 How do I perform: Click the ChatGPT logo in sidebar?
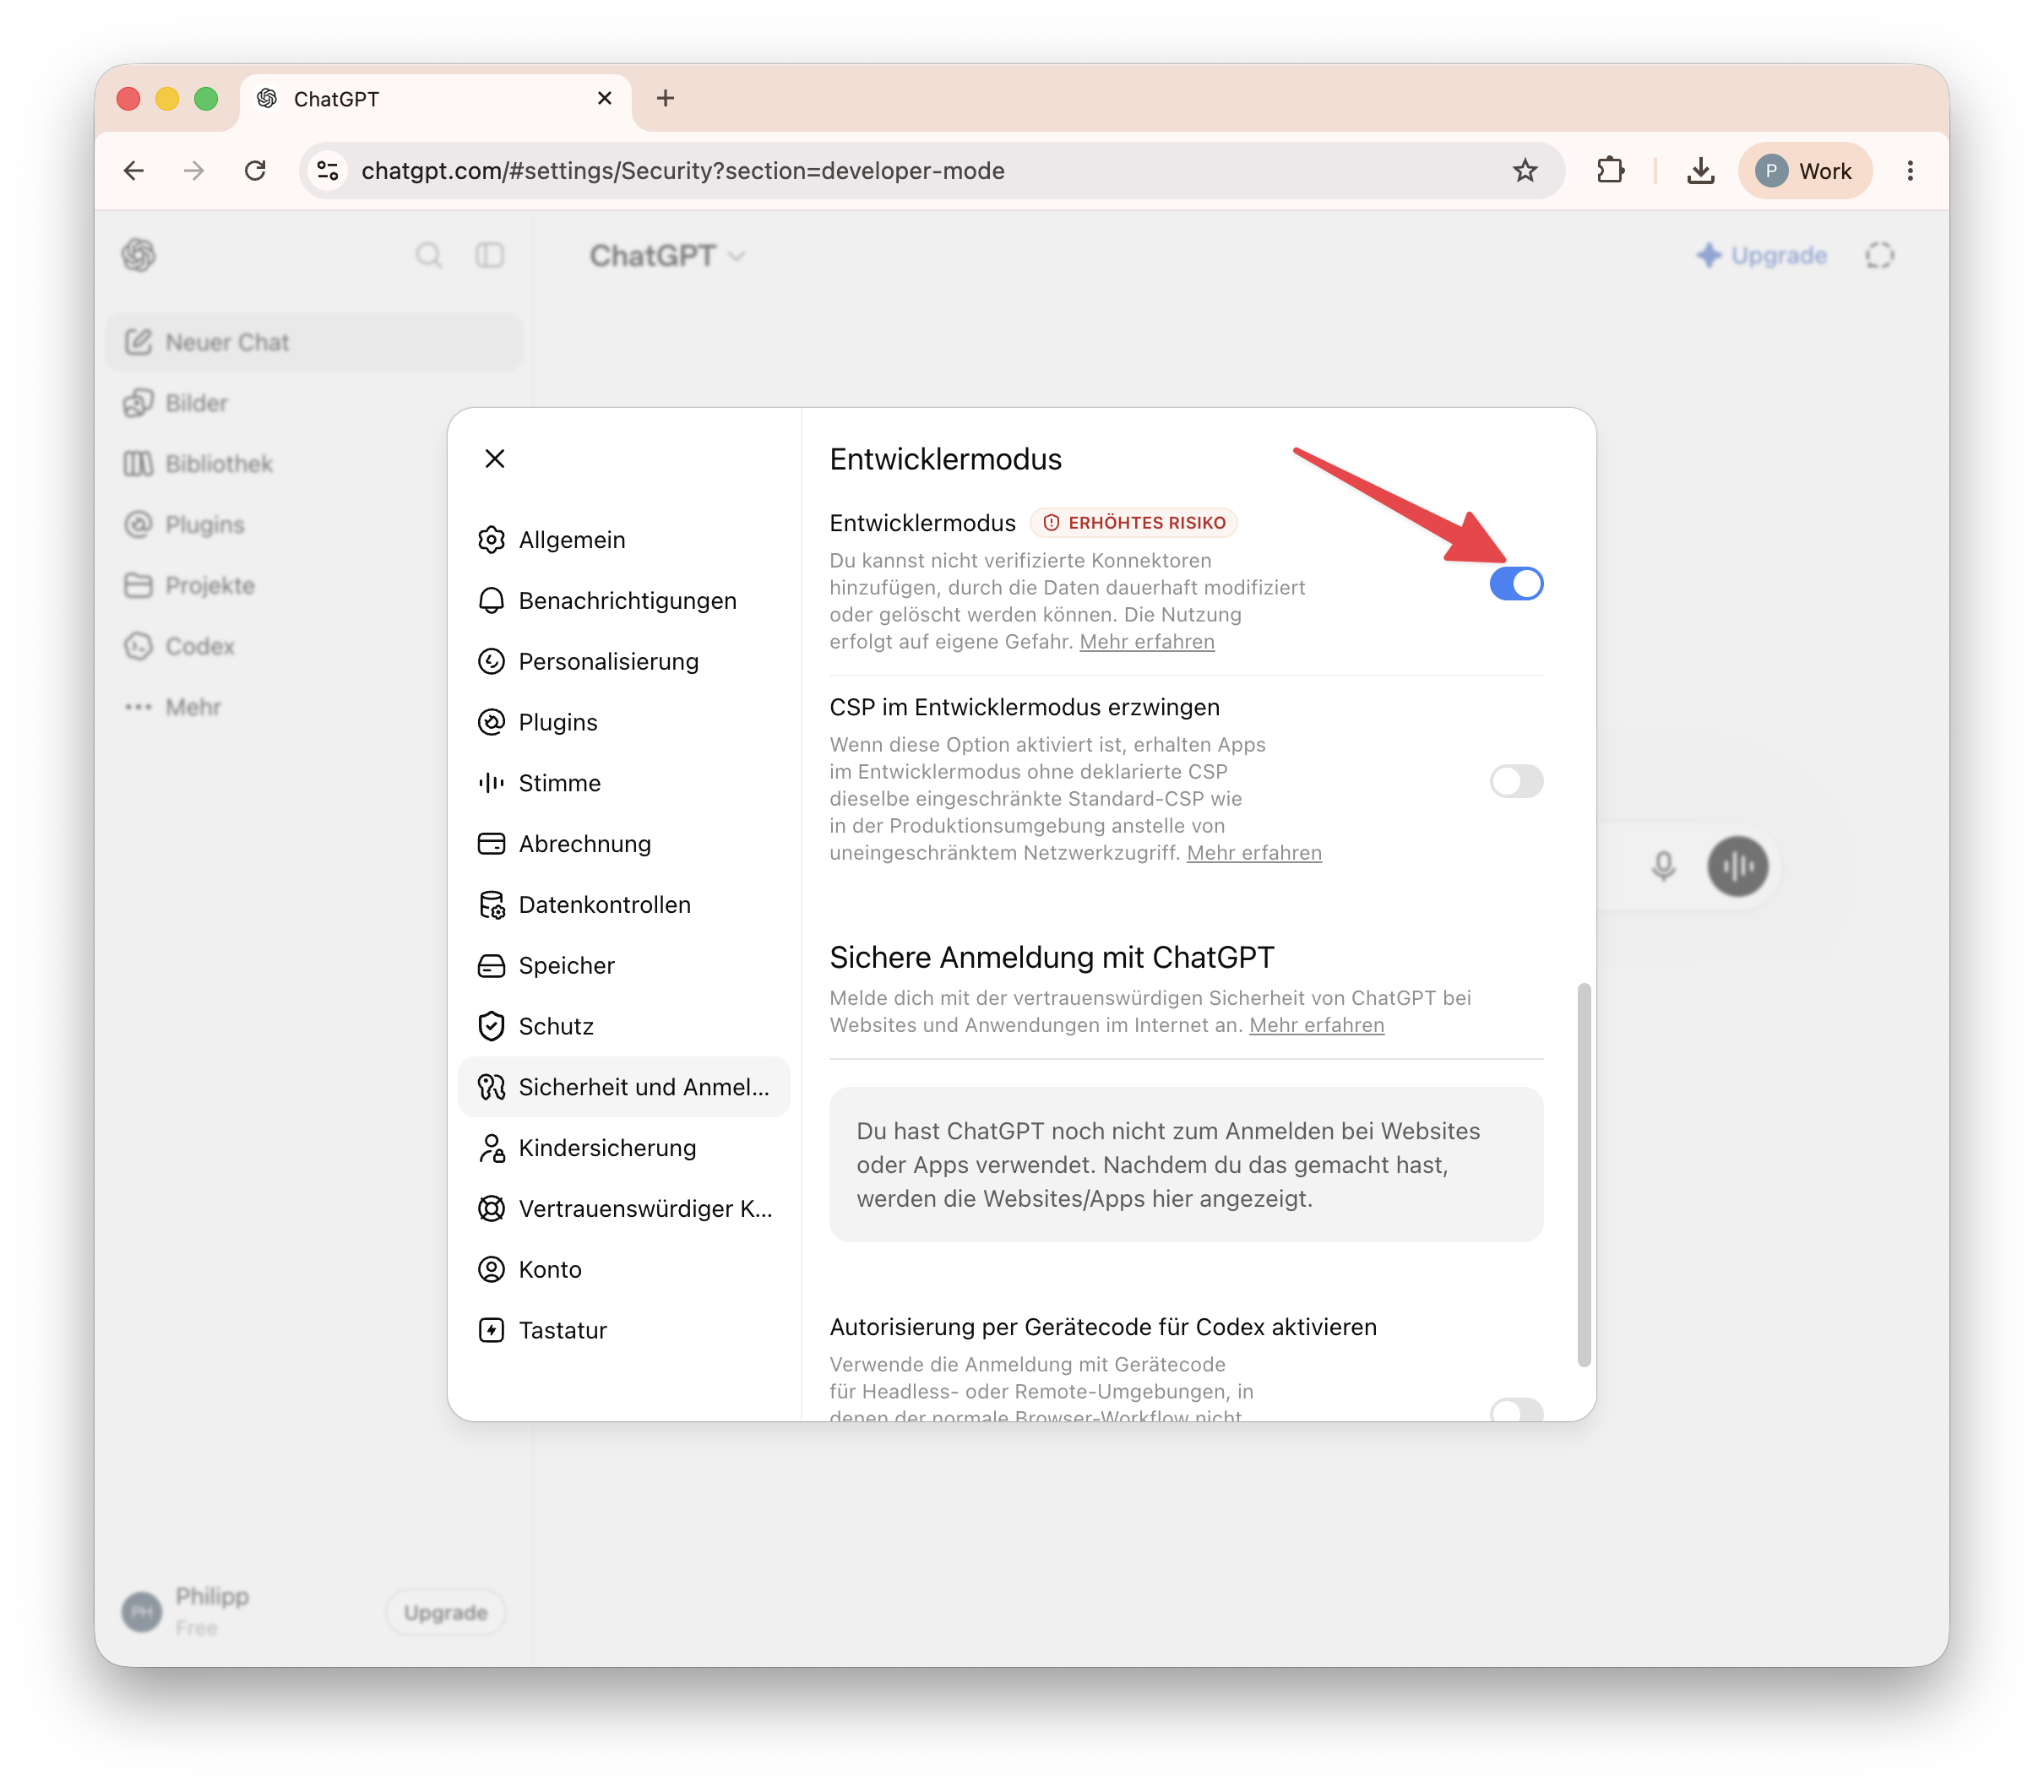pyautogui.click(x=139, y=256)
